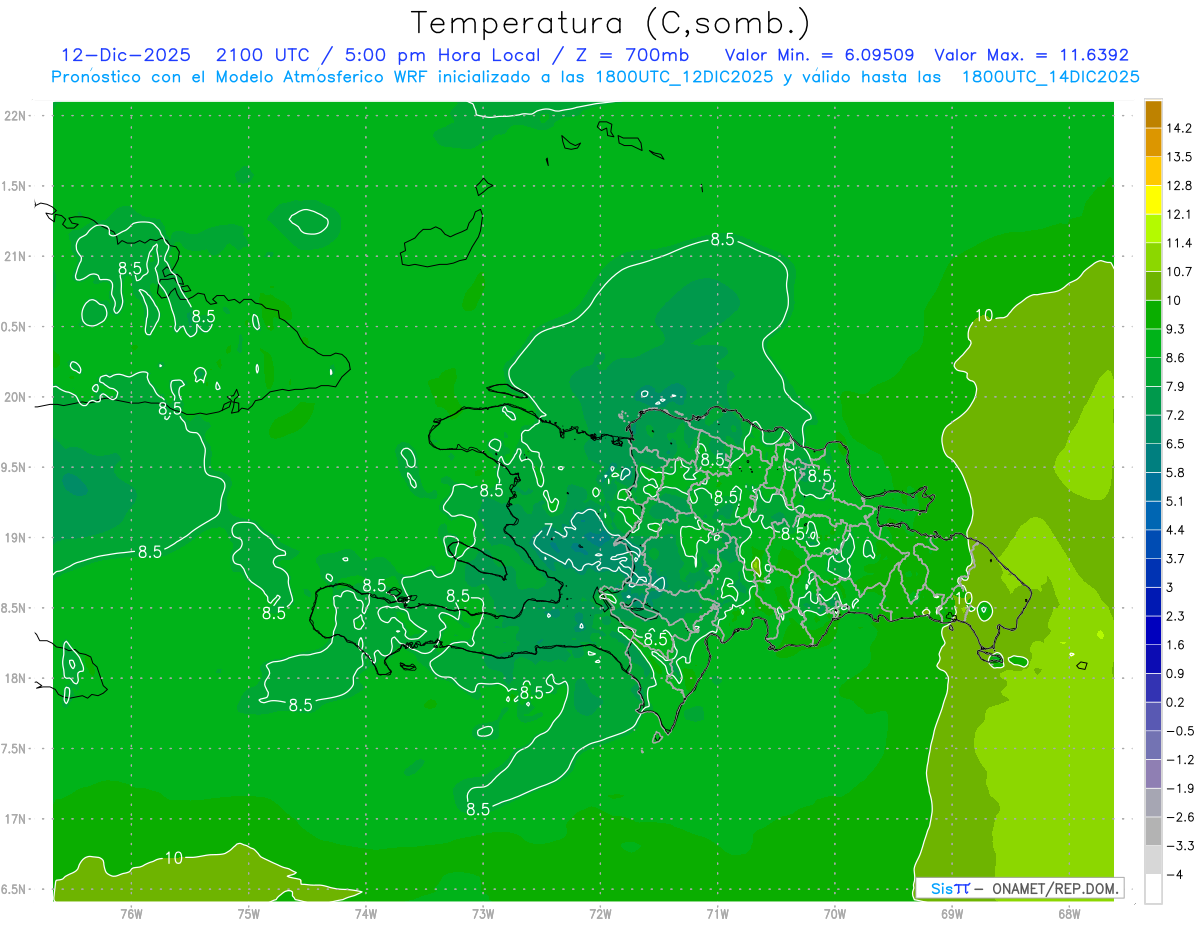The height and width of the screenshot is (927, 1200).
Task: Click the 'Valor Min. = 6.09509' readout
Action: click(x=820, y=55)
